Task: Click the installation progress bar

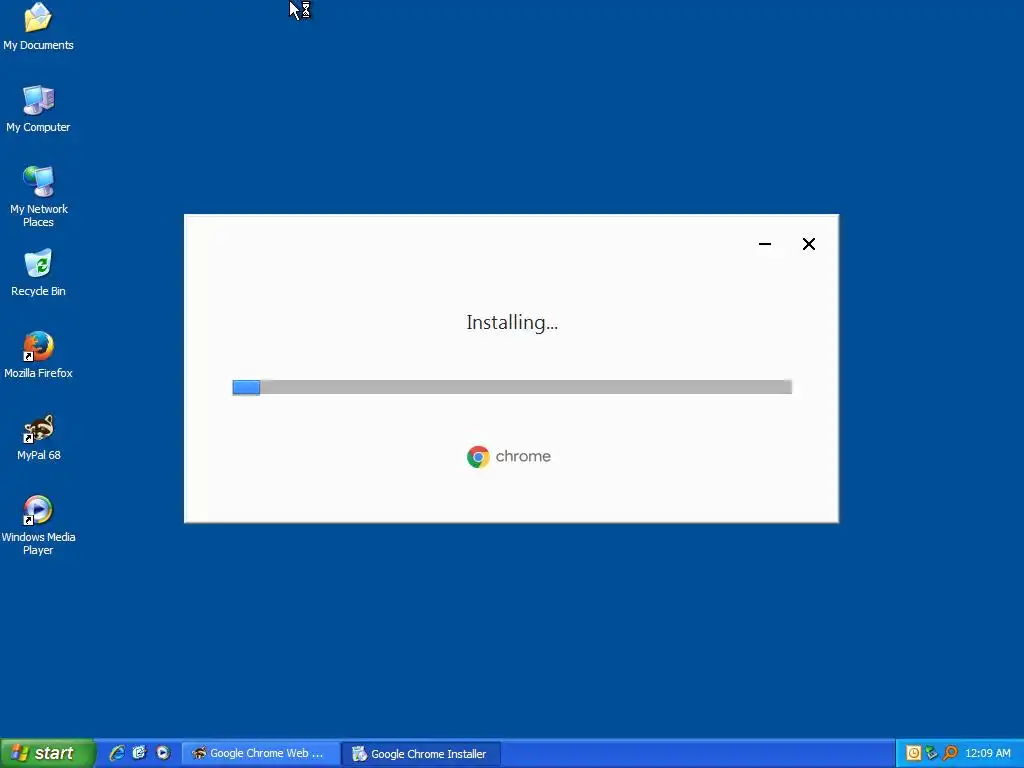Action: coord(512,387)
